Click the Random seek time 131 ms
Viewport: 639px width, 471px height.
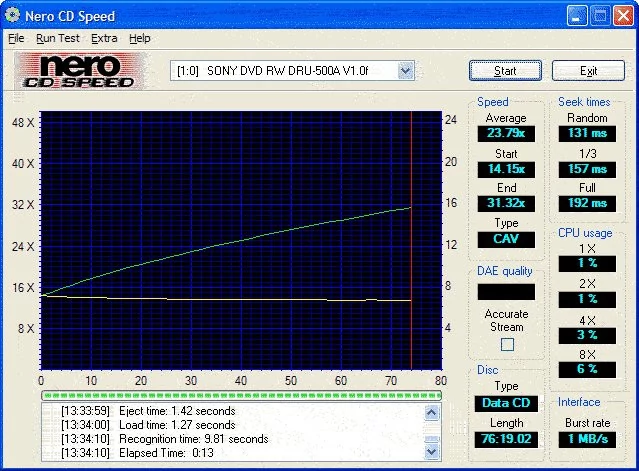pyautogui.click(x=587, y=133)
